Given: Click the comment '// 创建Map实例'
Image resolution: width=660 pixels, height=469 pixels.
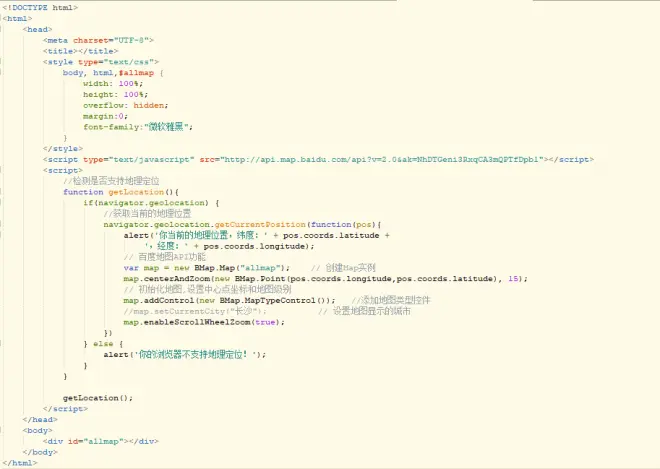Looking at the screenshot, I should point(343,268).
